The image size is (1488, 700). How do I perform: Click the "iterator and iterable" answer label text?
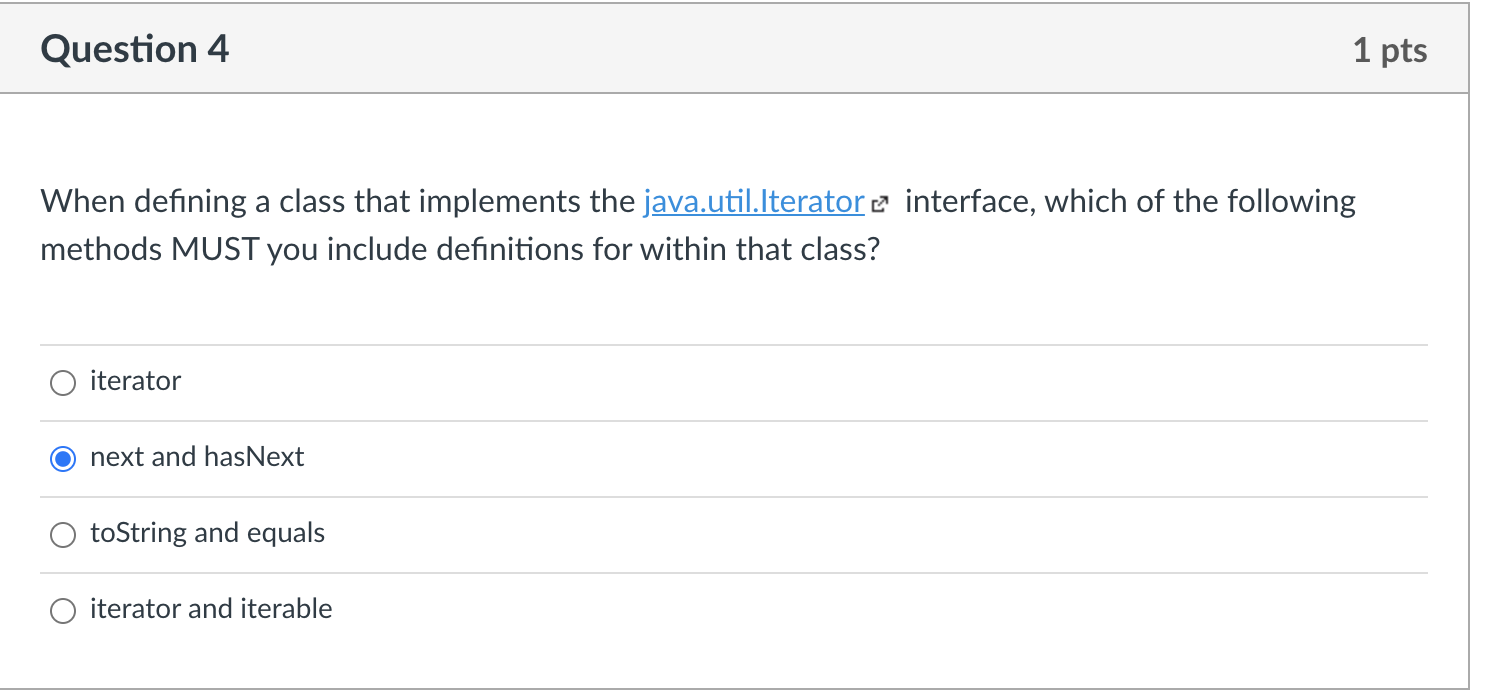click(211, 609)
